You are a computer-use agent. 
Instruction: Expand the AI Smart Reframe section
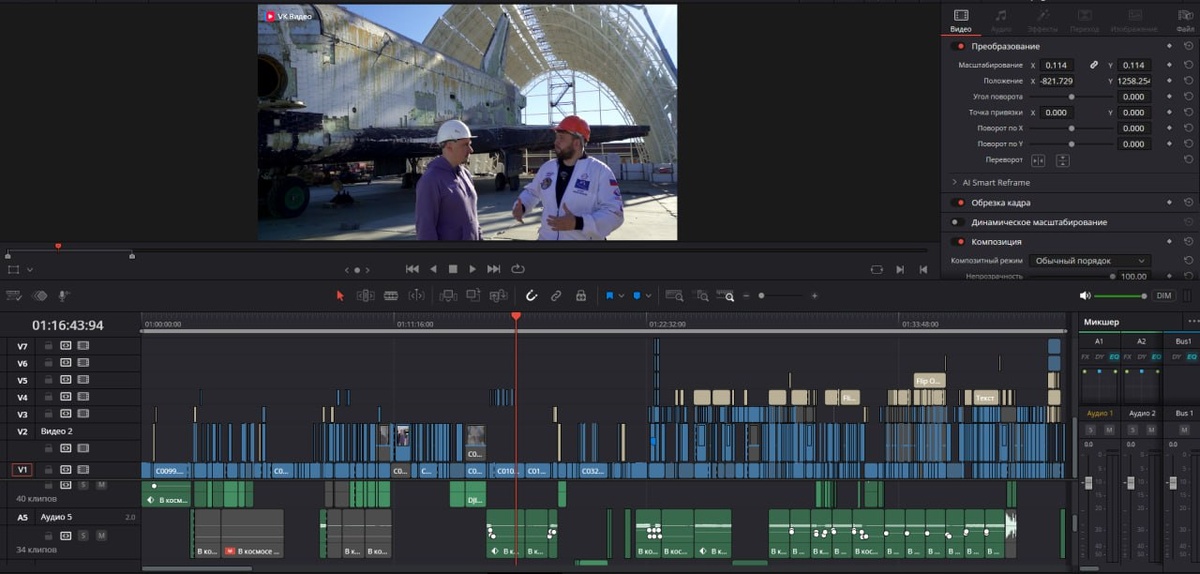point(955,183)
